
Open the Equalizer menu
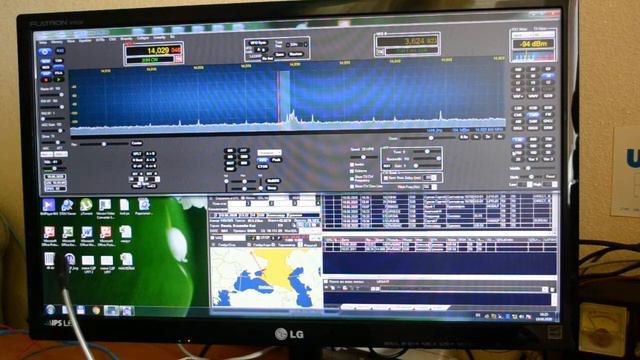pyautogui.click(x=85, y=42)
